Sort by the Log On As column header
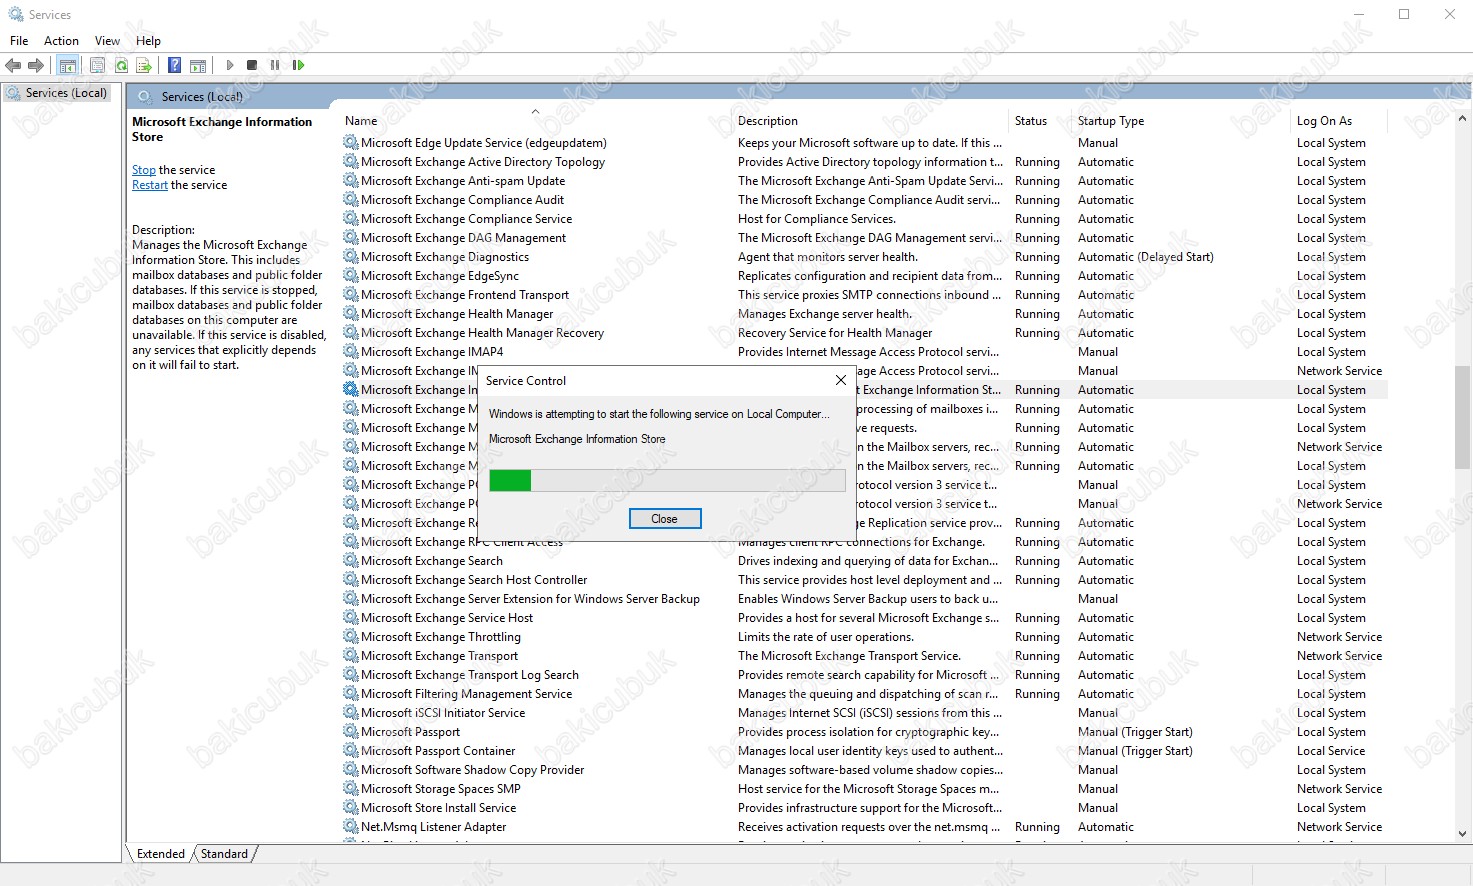1473x886 pixels. point(1340,121)
